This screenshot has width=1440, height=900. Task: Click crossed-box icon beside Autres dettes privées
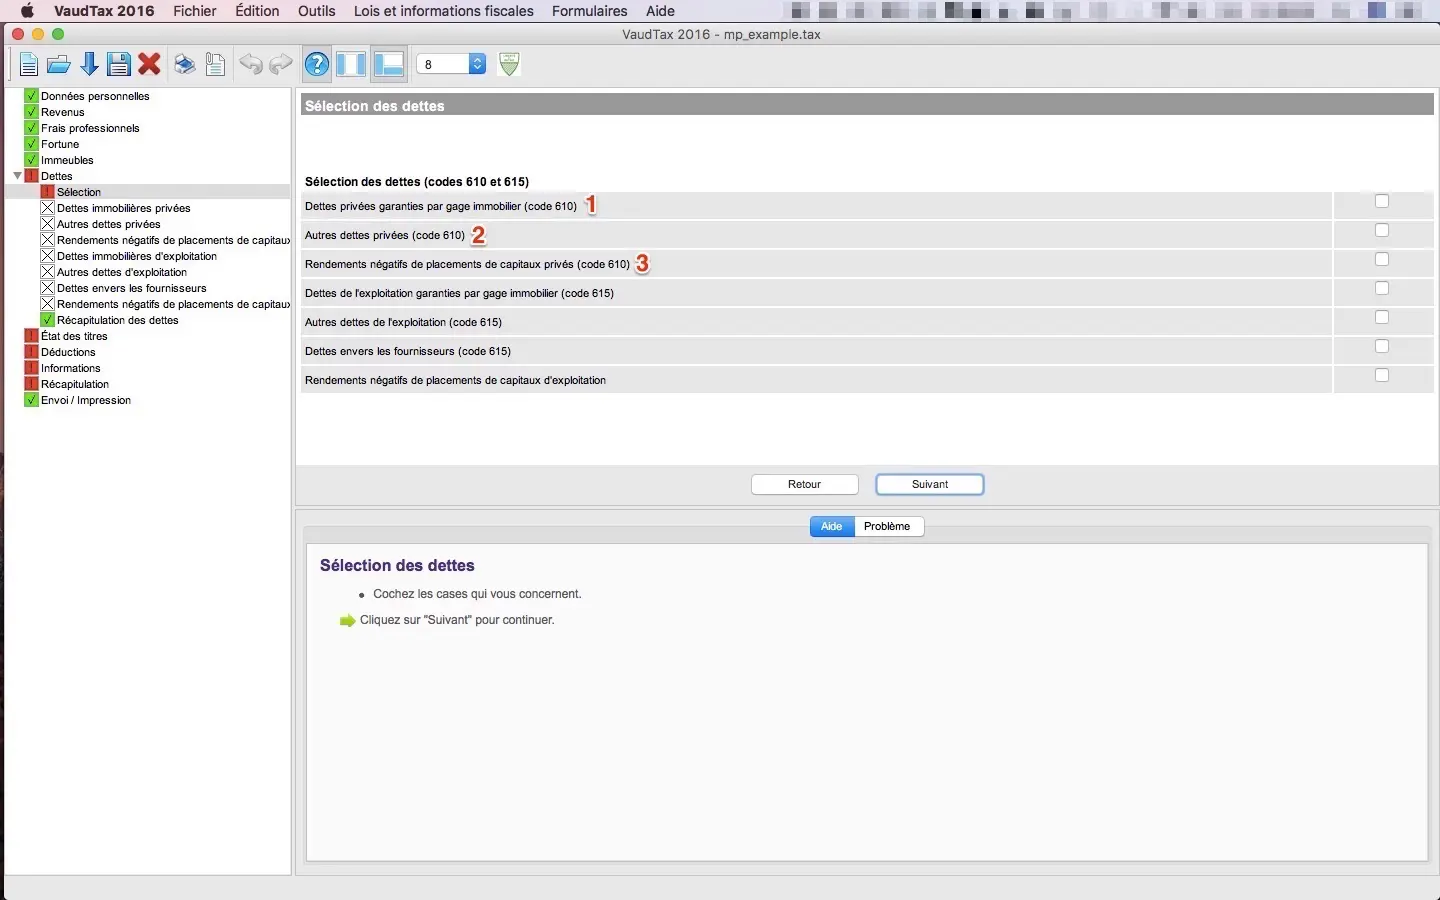click(x=47, y=224)
